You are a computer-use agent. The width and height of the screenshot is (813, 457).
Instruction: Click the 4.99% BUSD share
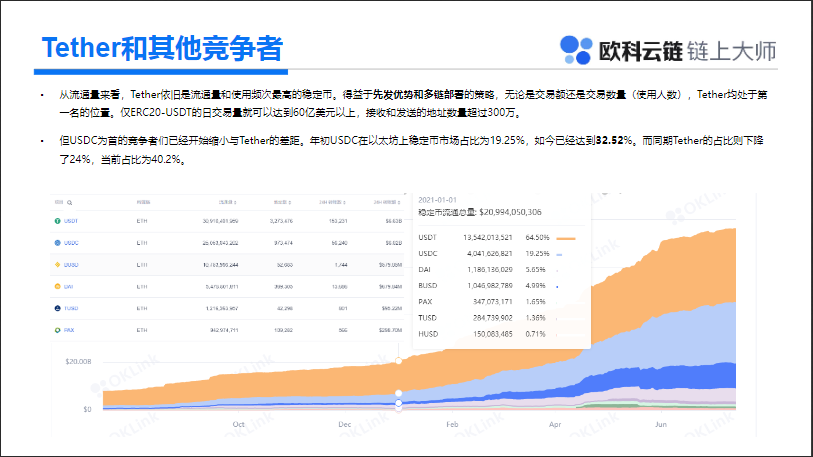[535, 285]
